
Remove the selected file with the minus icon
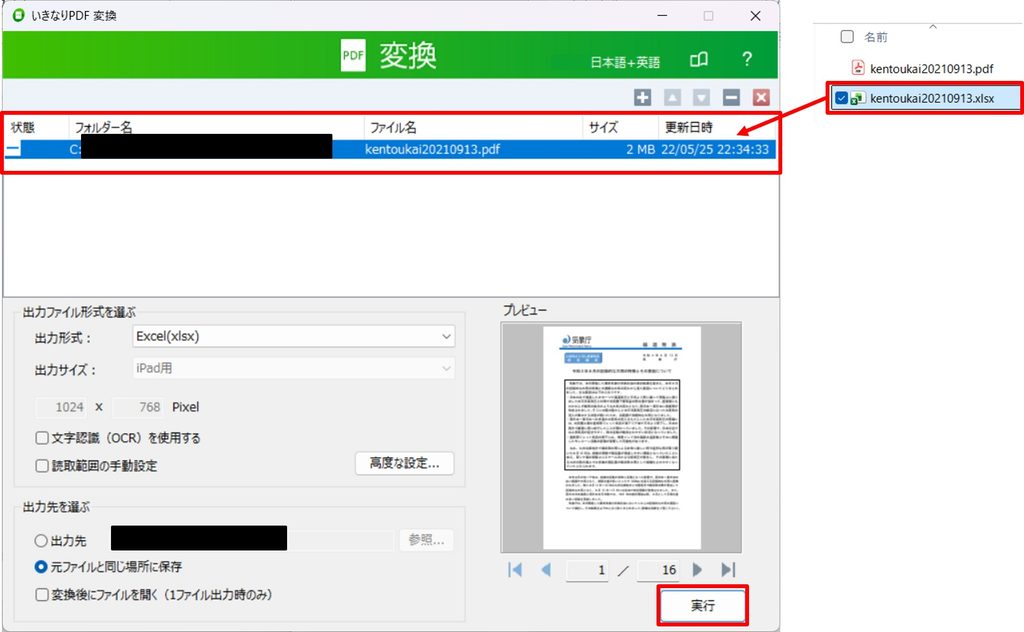[731, 97]
